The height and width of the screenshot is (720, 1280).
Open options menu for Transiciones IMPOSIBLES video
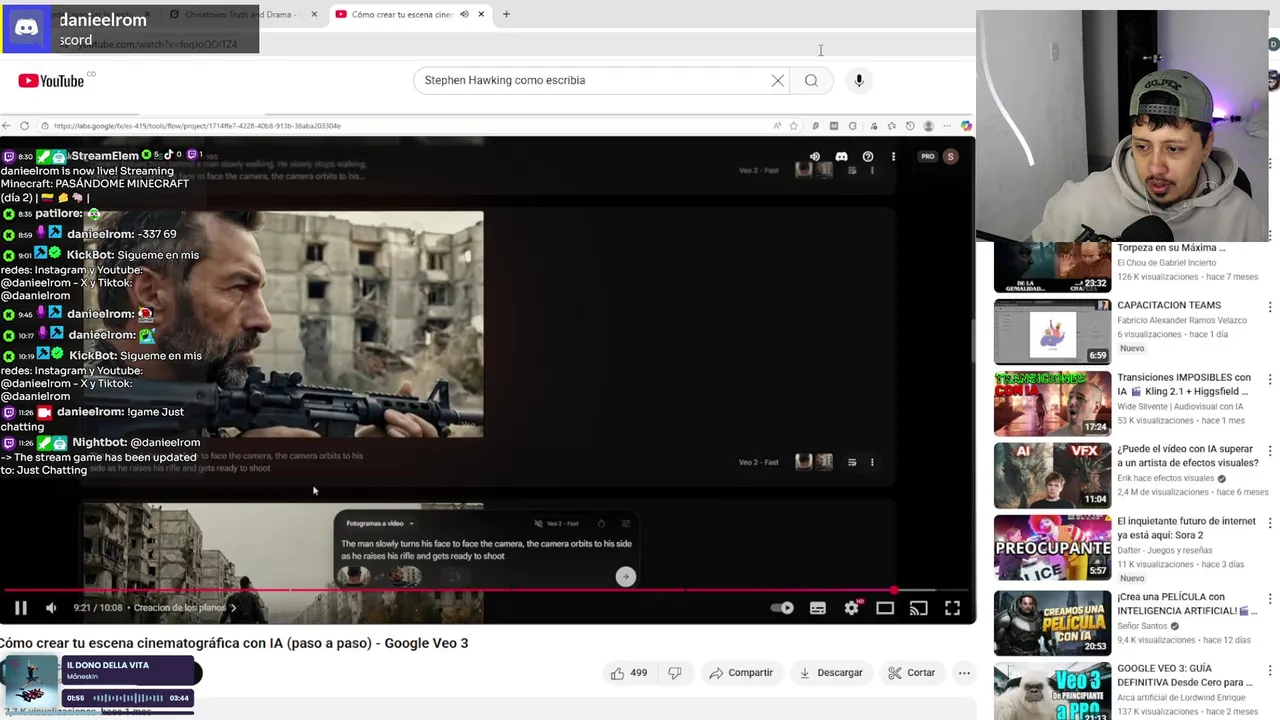1270,380
